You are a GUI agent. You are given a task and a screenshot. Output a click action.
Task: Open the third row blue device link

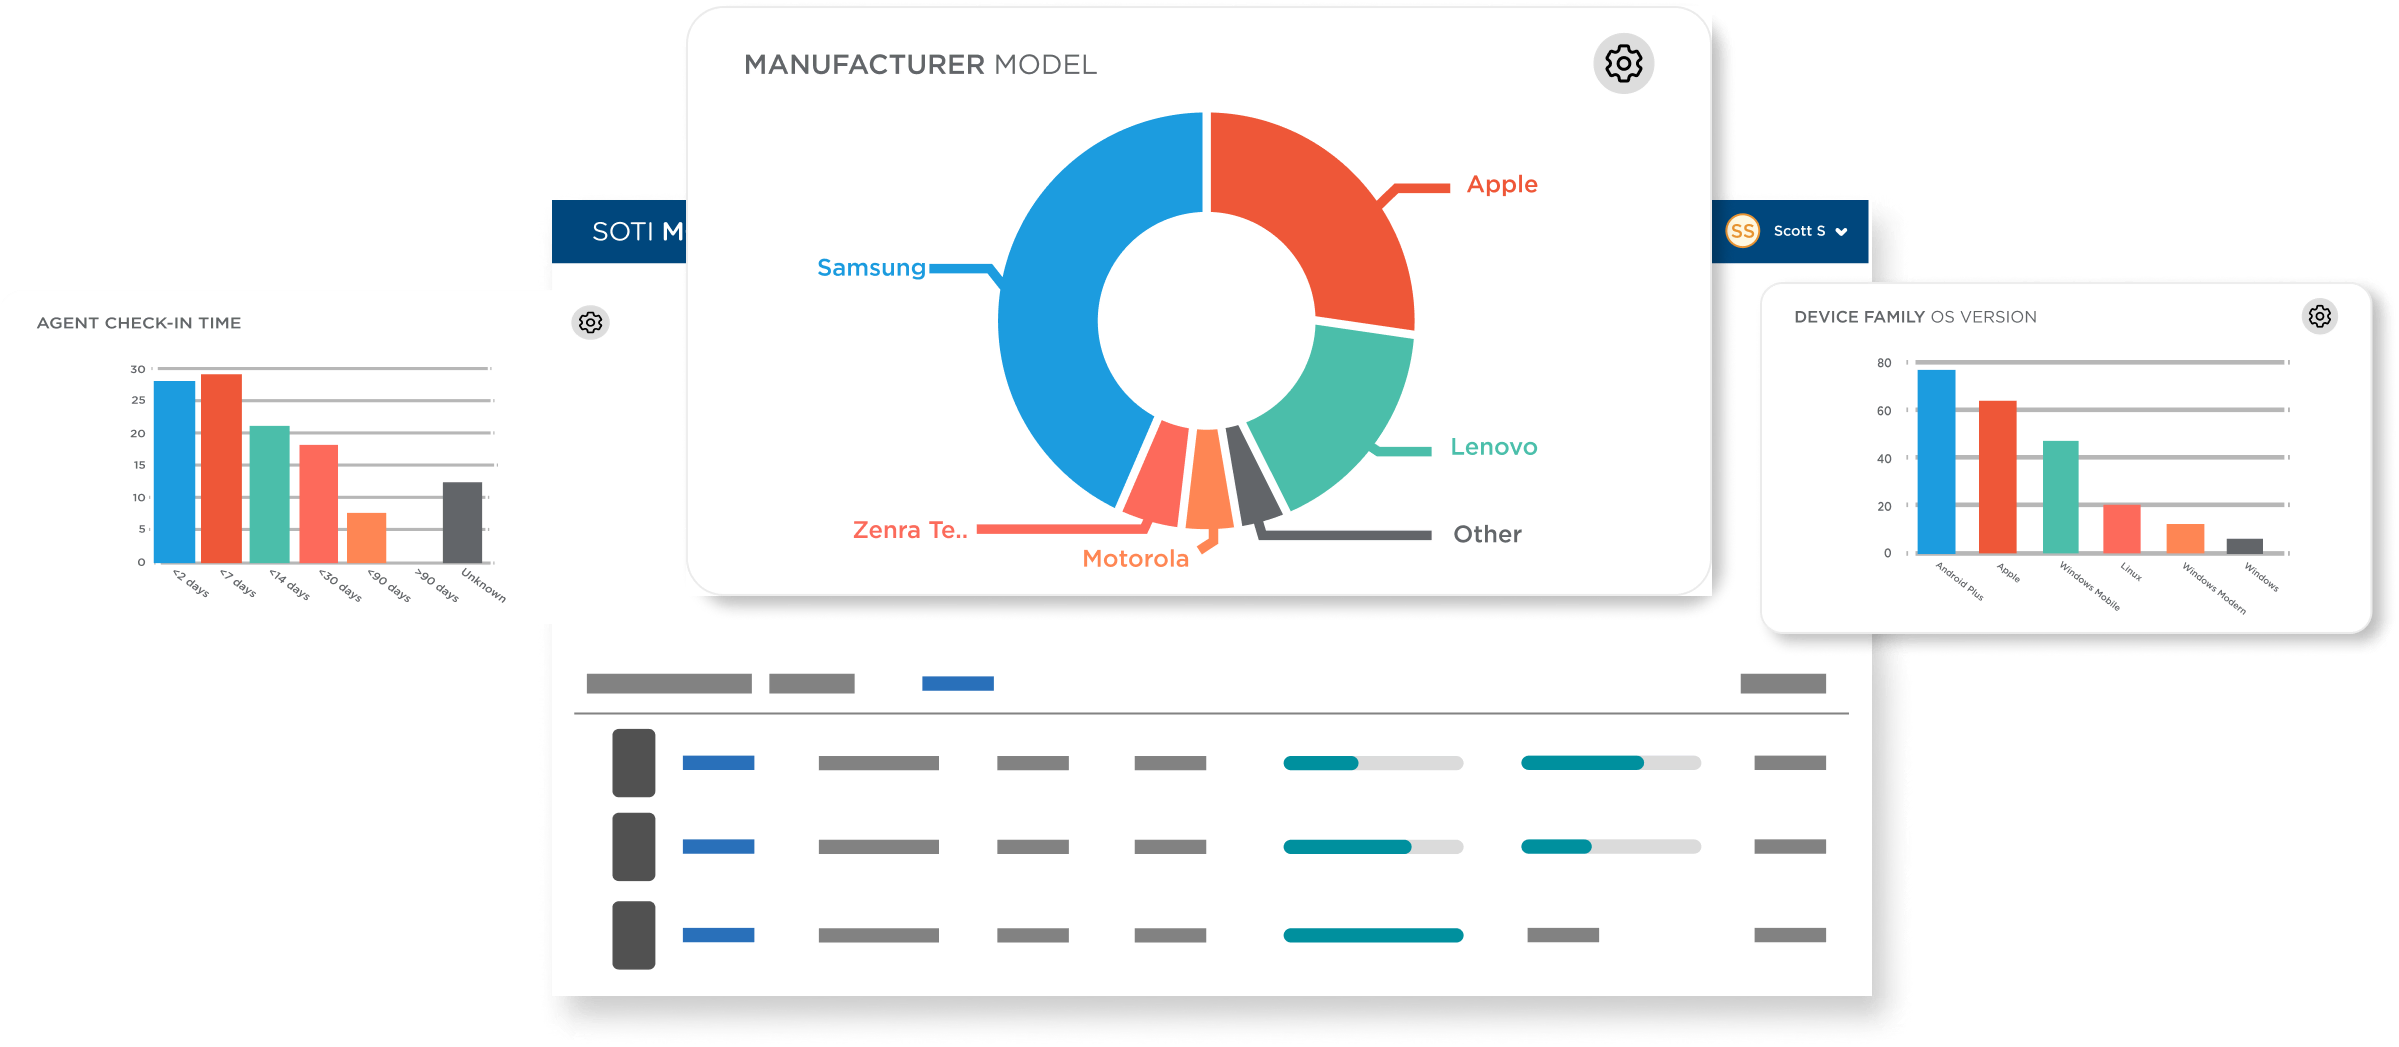718,935
